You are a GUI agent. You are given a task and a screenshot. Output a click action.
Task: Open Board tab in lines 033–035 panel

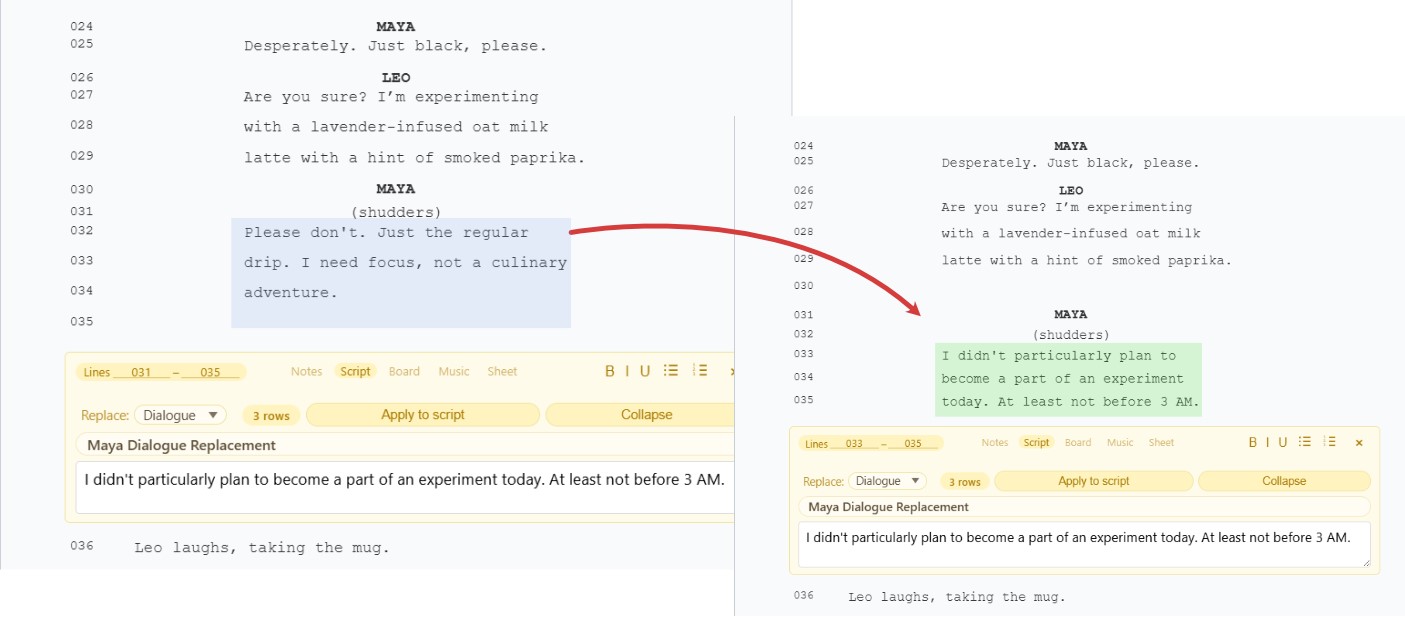[1078, 442]
